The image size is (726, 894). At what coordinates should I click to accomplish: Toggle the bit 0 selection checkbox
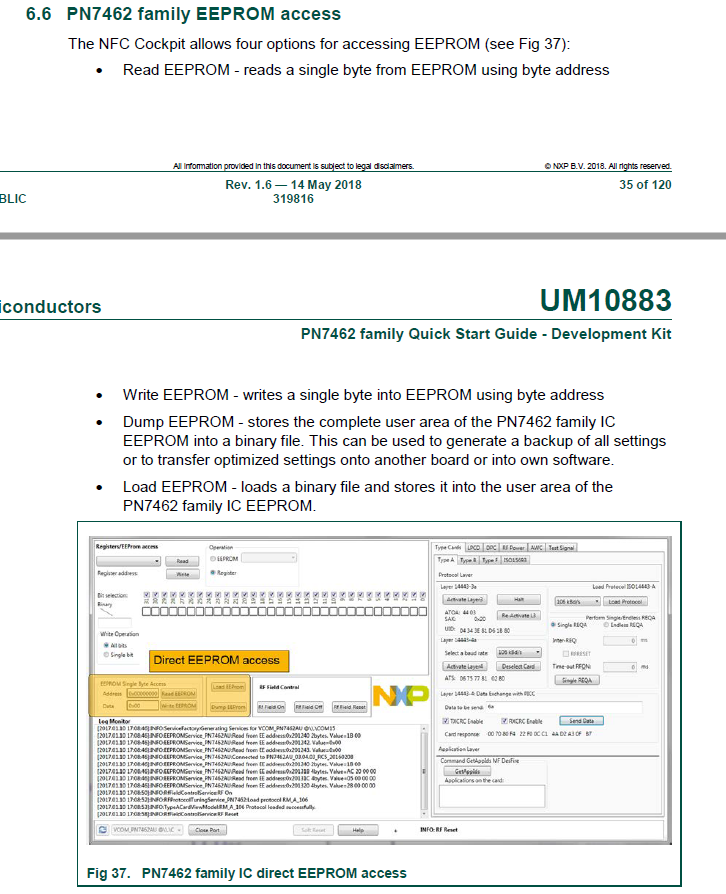423,595
